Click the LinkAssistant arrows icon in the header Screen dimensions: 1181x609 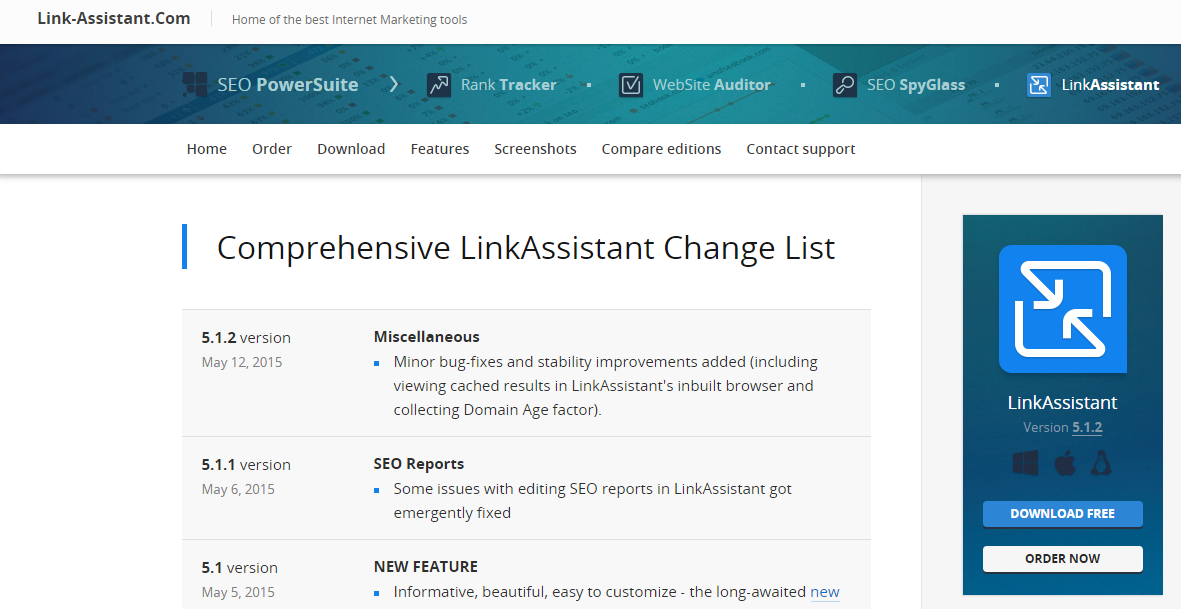pos(1039,85)
